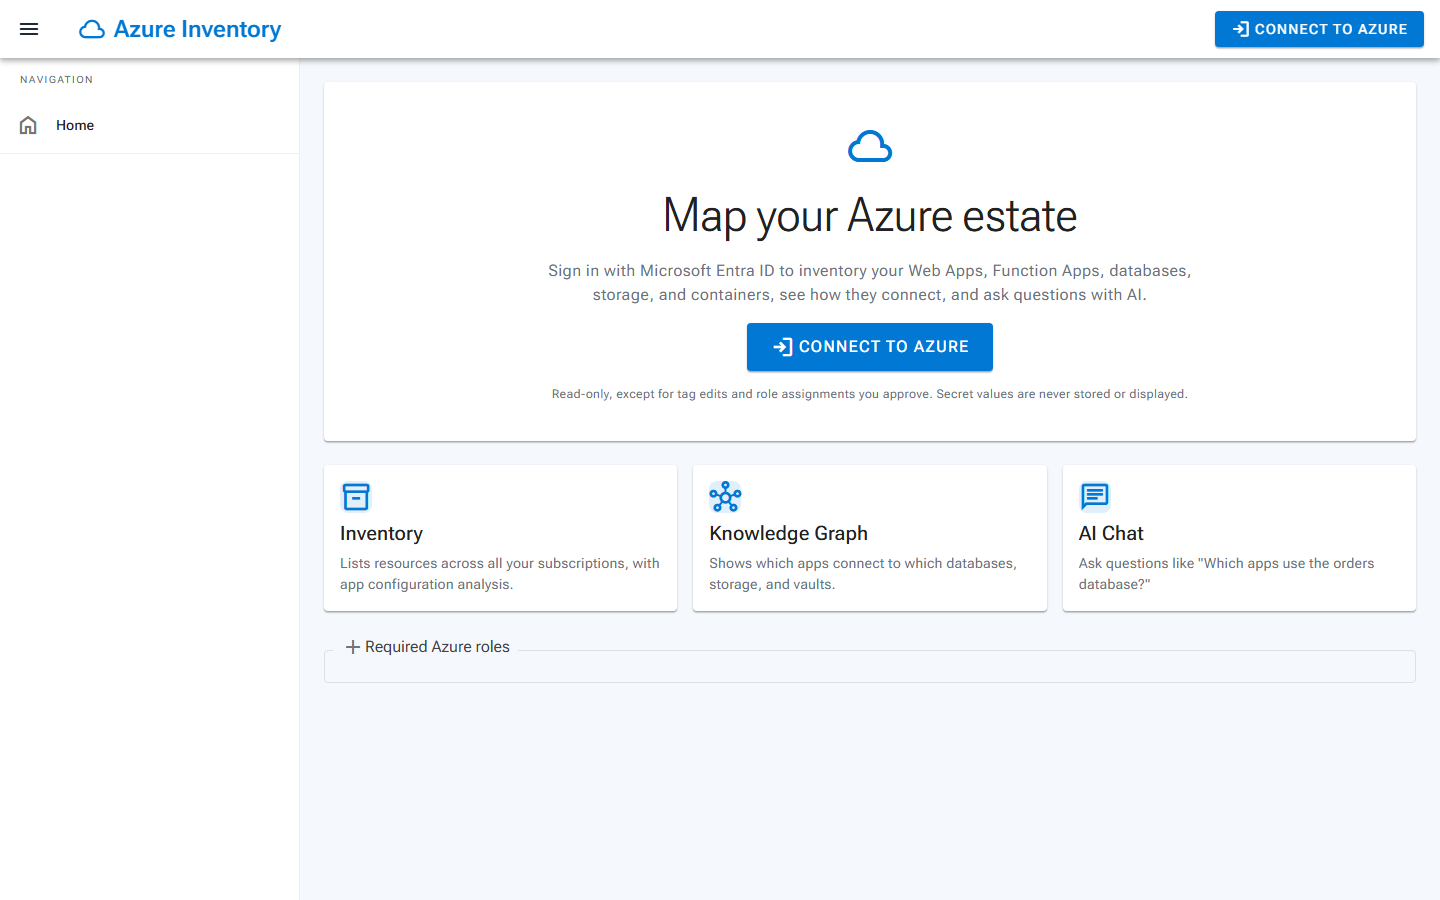Image resolution: width=1440 pixels, height=900 pixels.
Task: Click Connect to Azure in the top bar
Action: click(x=1319, y=29)
